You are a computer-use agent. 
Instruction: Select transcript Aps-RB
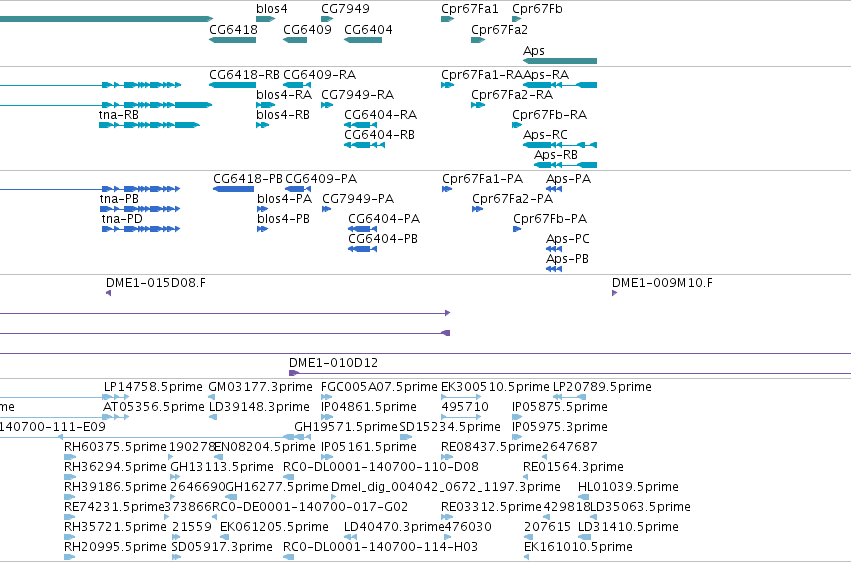[x=556, y=155]
